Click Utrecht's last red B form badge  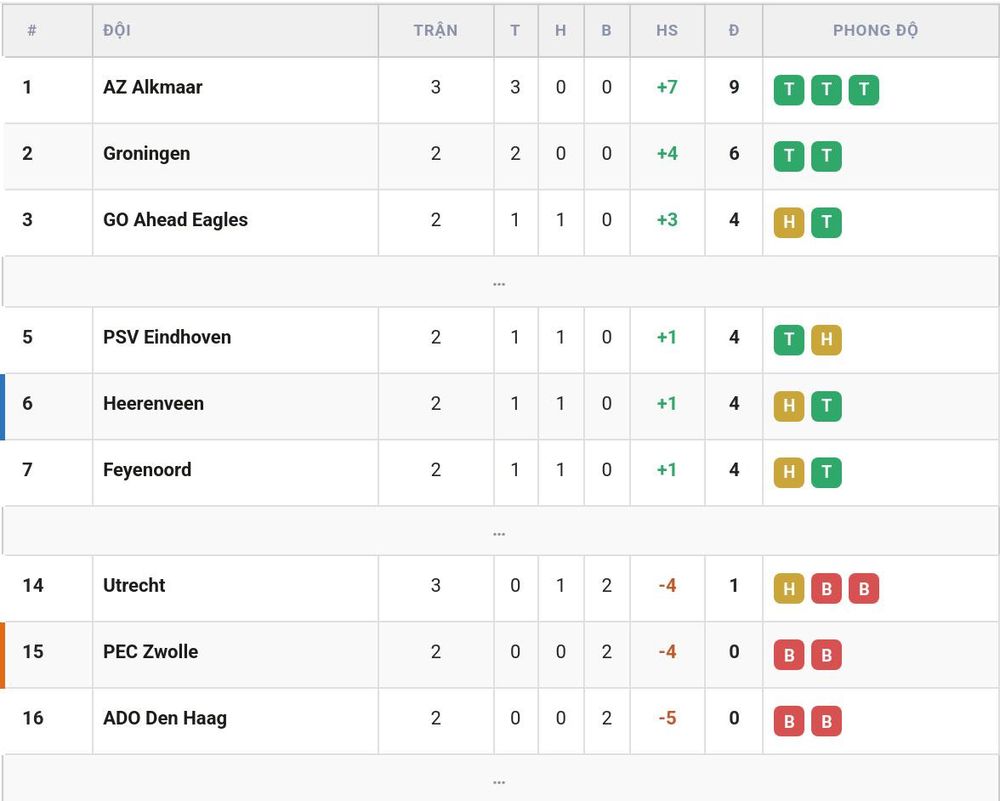click(x=864, y=589)
